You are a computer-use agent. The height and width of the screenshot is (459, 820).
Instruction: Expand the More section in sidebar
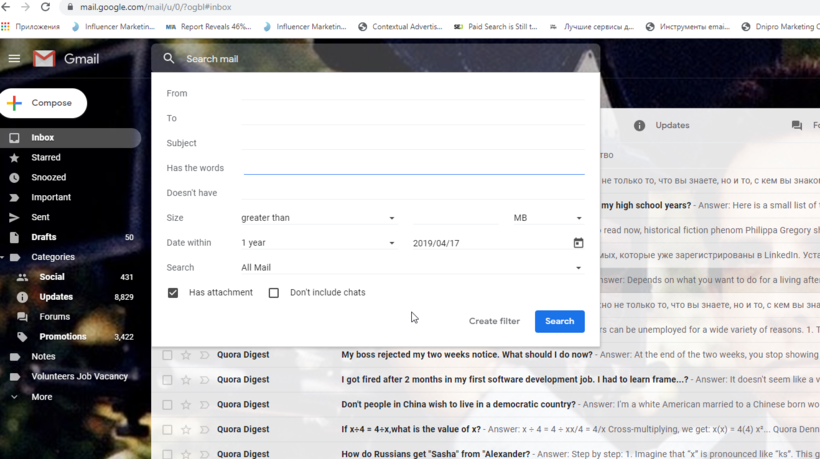point(41,397)
